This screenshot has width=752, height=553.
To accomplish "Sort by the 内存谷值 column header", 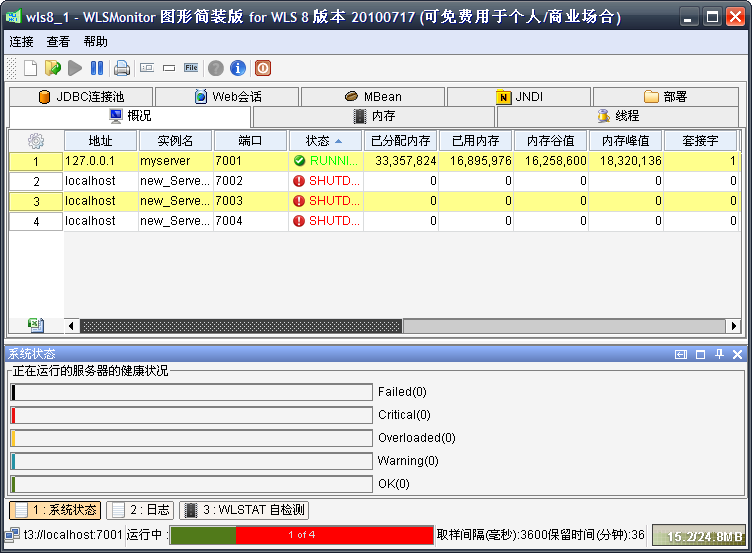I will [550, 141].
